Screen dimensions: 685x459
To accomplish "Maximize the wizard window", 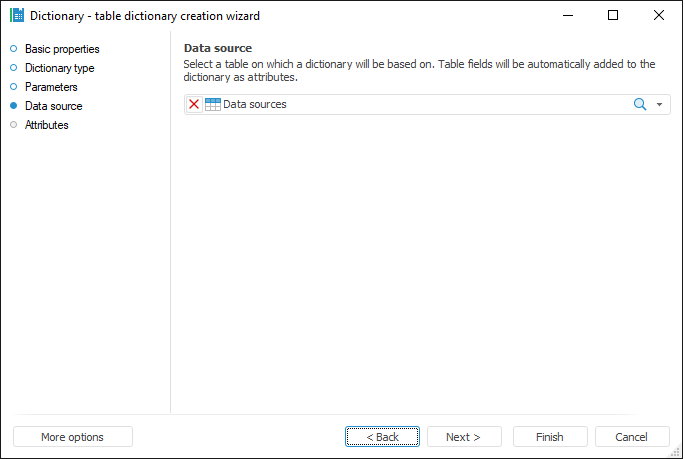I will point(613,16).
